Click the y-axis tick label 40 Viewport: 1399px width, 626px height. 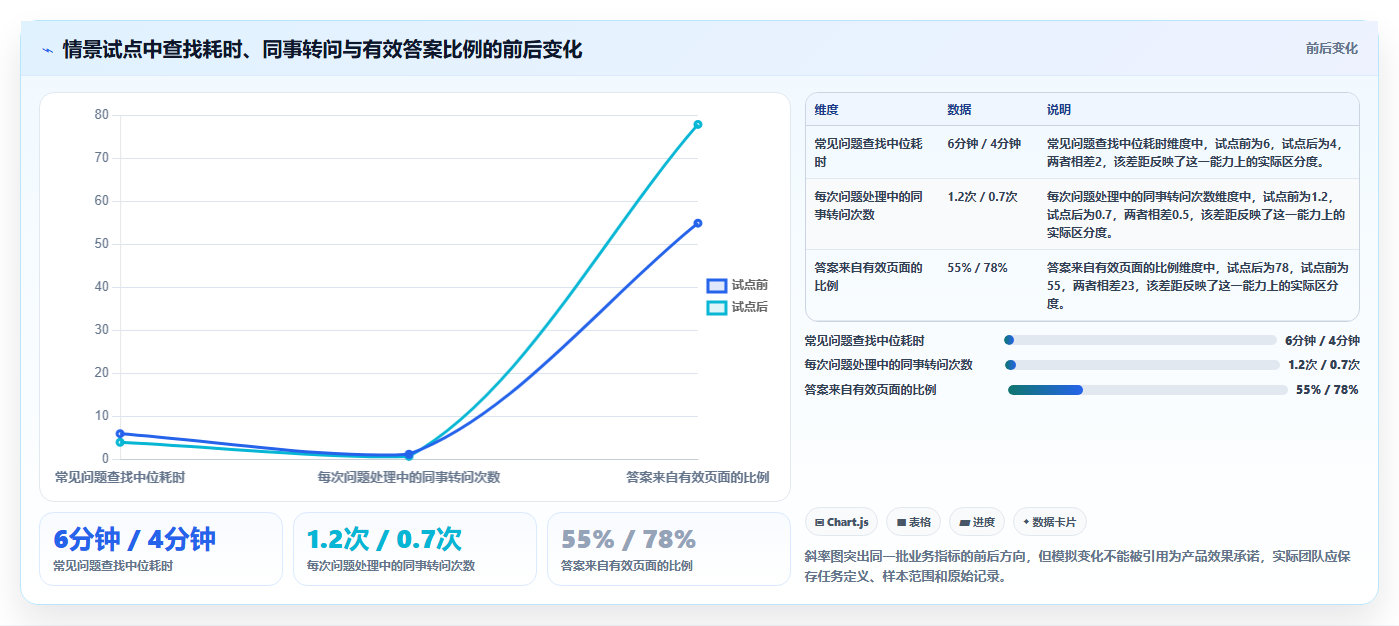101,287
